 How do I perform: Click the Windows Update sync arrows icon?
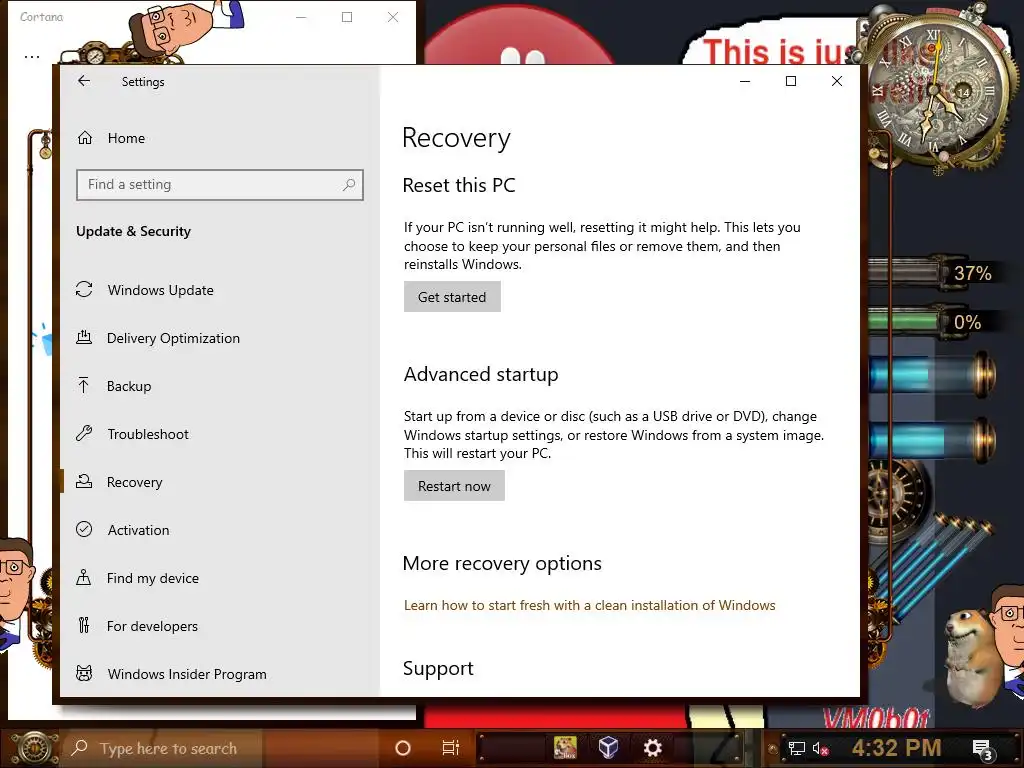(84, 289)
